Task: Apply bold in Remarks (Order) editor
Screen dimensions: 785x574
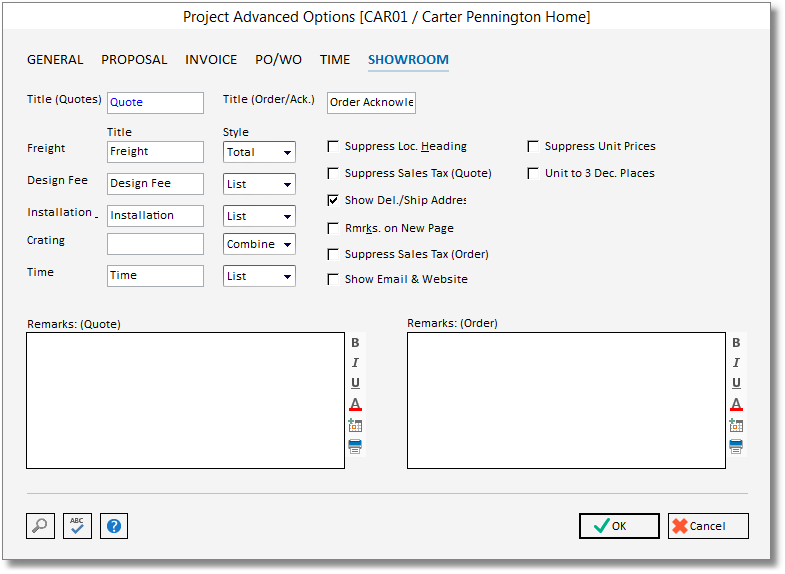Action: click(736, 343)
